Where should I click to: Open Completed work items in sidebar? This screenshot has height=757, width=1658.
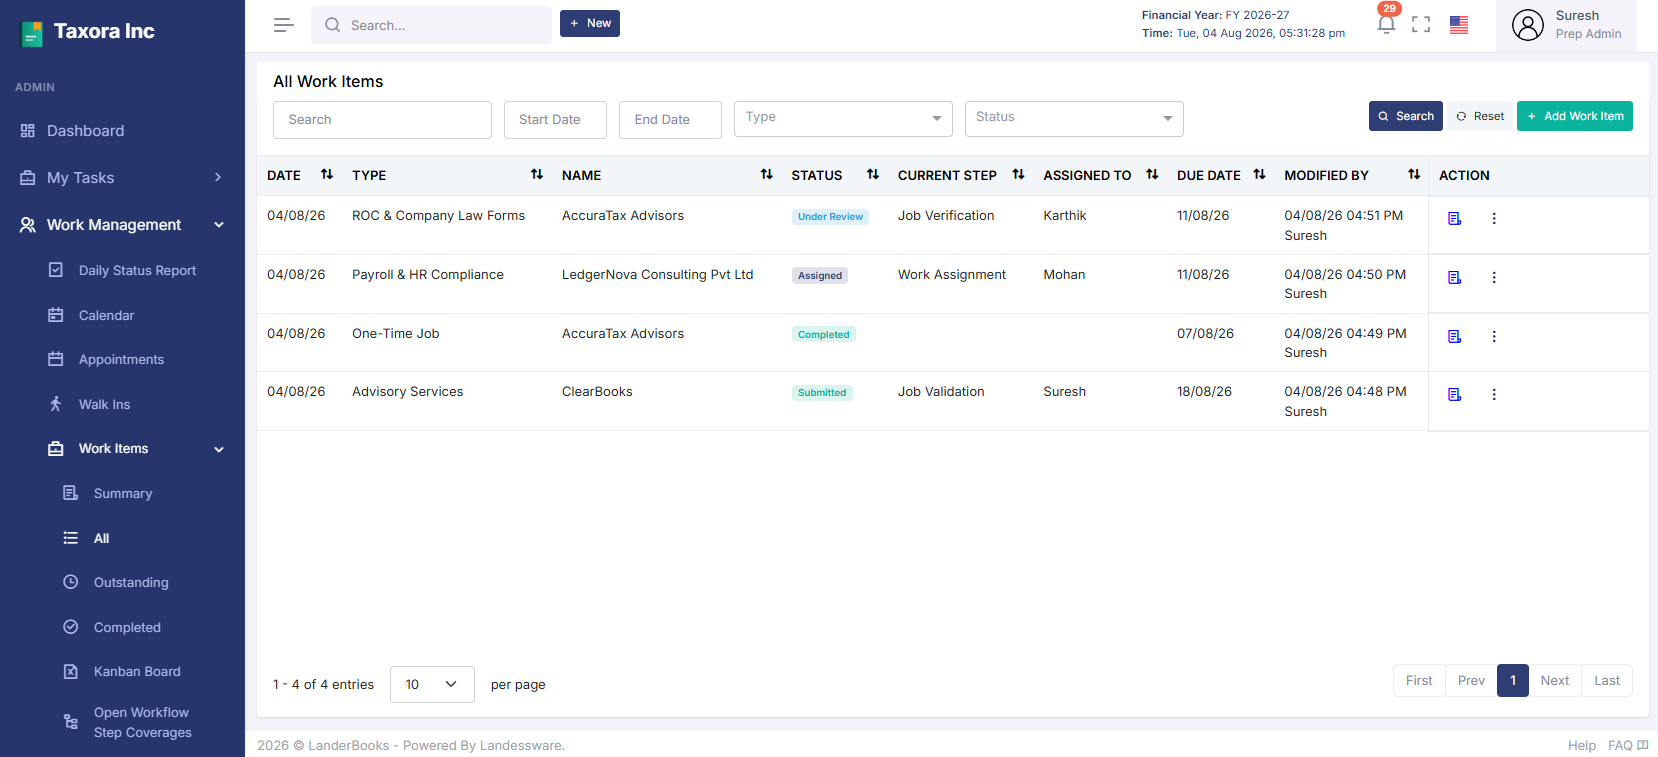click(127, 627)
